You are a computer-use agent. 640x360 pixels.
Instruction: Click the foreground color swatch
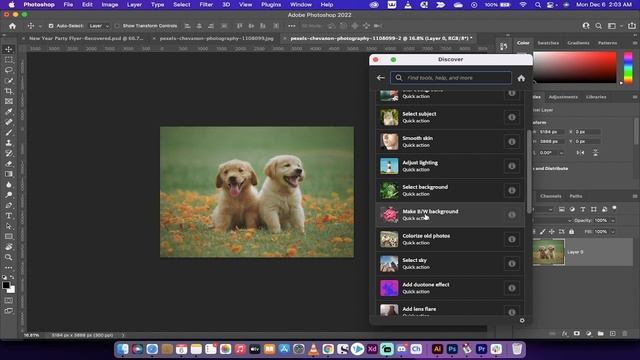click(6, 285)
